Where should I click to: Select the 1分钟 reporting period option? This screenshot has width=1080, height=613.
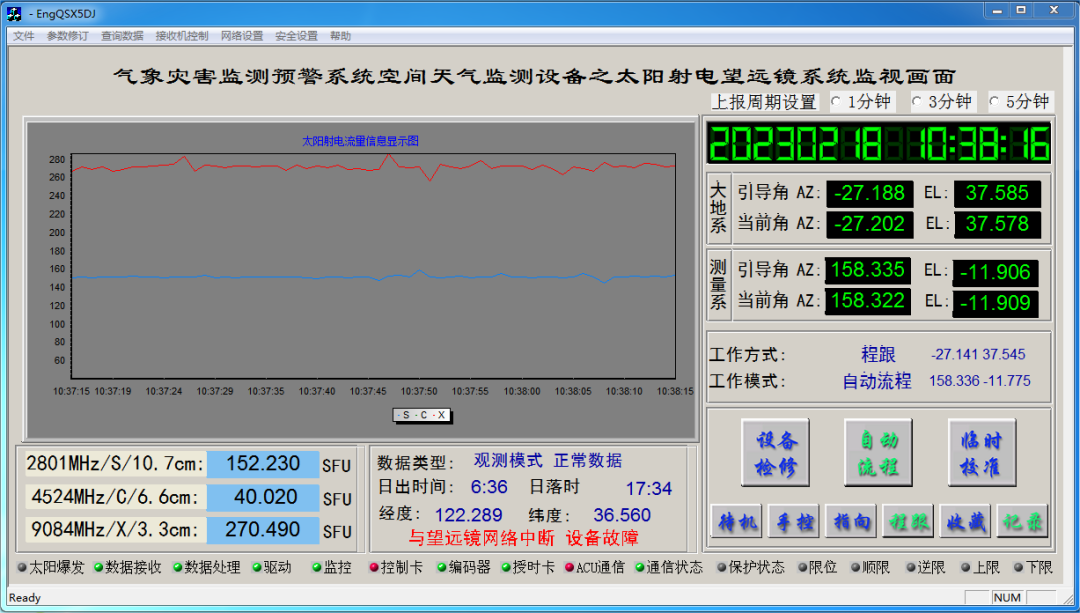(x=836, y=102)
